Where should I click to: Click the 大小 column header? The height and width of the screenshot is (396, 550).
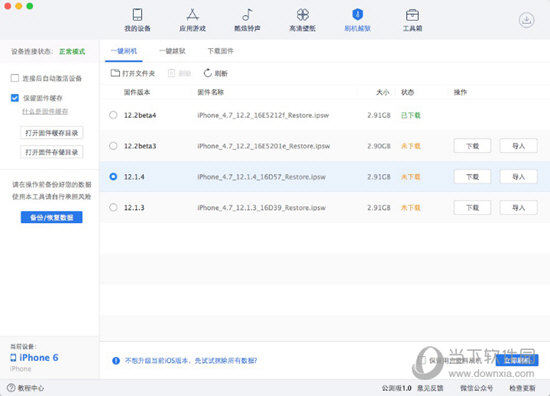pyautogui.click(x=383, y=92)
